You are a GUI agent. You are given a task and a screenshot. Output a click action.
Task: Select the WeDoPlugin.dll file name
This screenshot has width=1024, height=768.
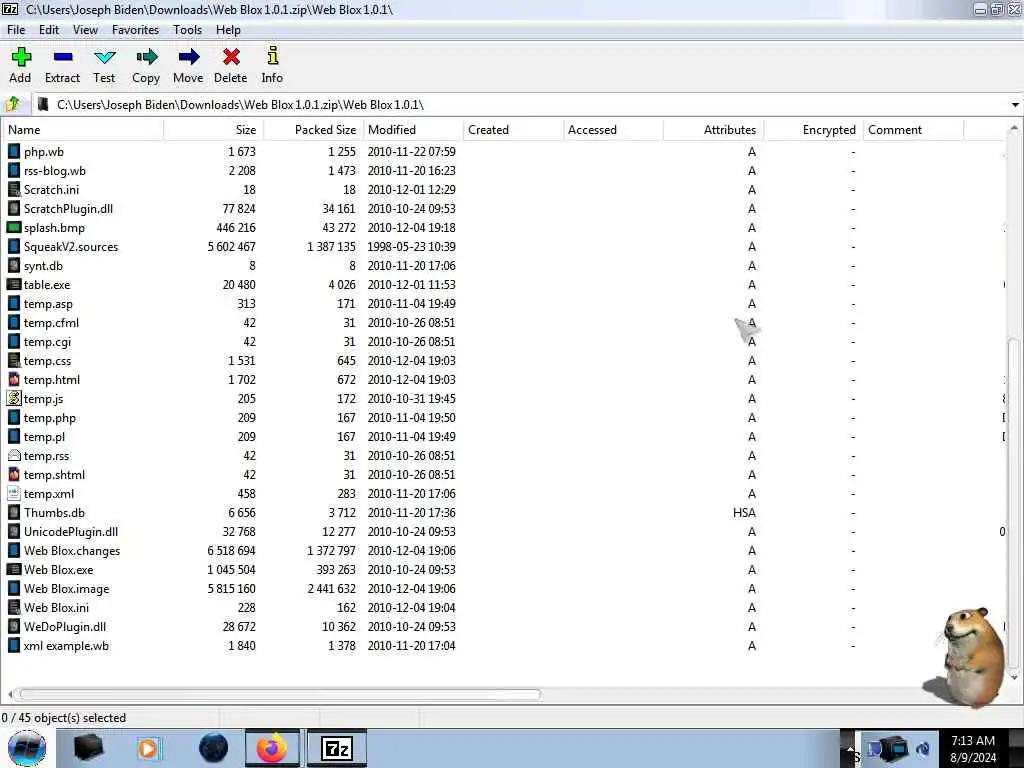point(65,626)
